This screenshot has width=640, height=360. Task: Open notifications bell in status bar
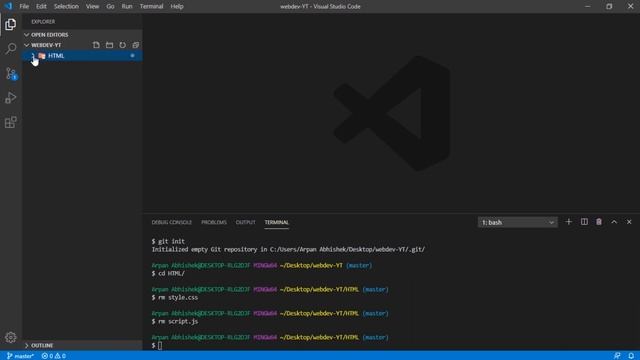click(x=631, y=356)
